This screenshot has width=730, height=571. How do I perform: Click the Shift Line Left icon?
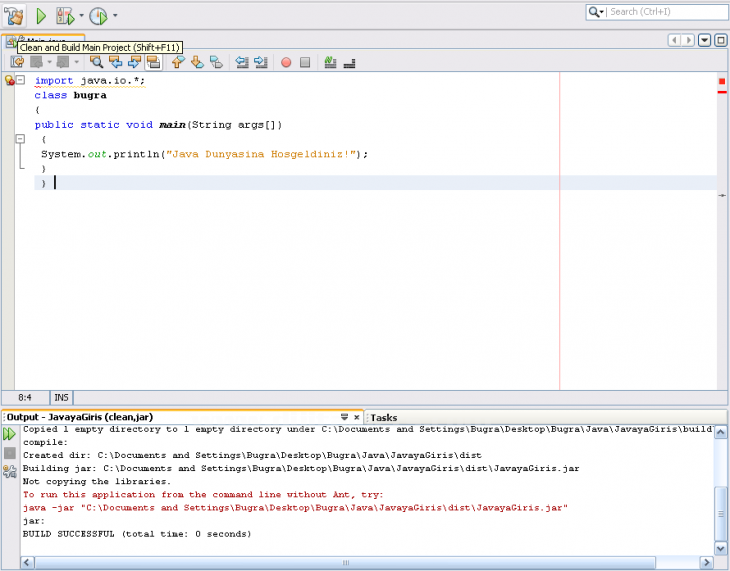(242, 62)
